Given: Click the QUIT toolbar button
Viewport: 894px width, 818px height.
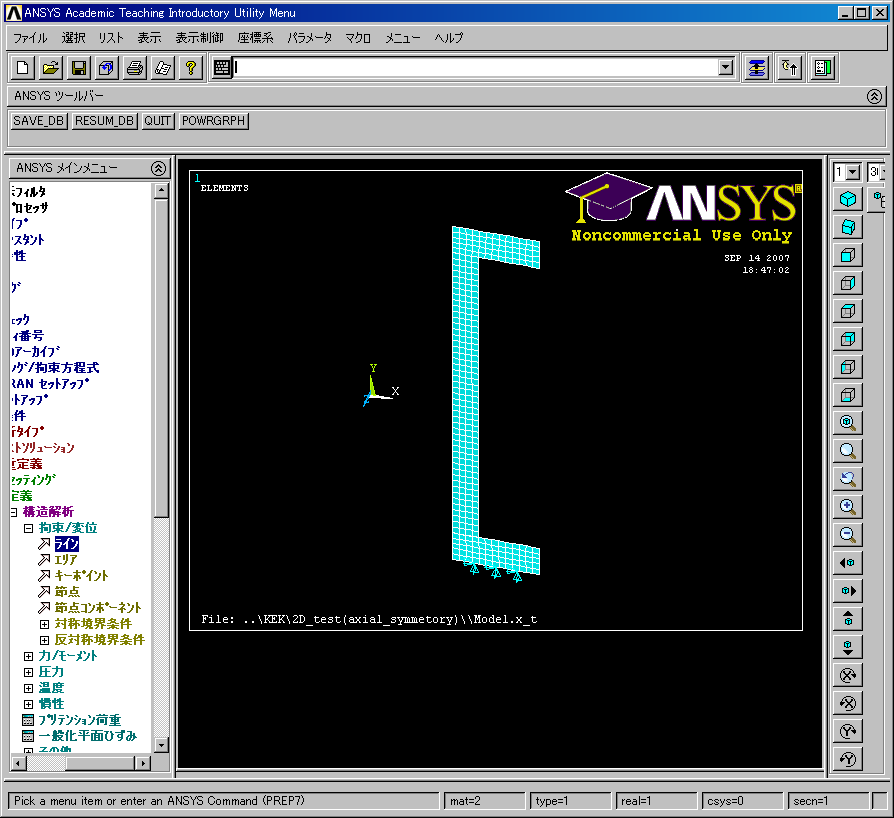Looking at the screenshot, I should [x=157, y=121].
